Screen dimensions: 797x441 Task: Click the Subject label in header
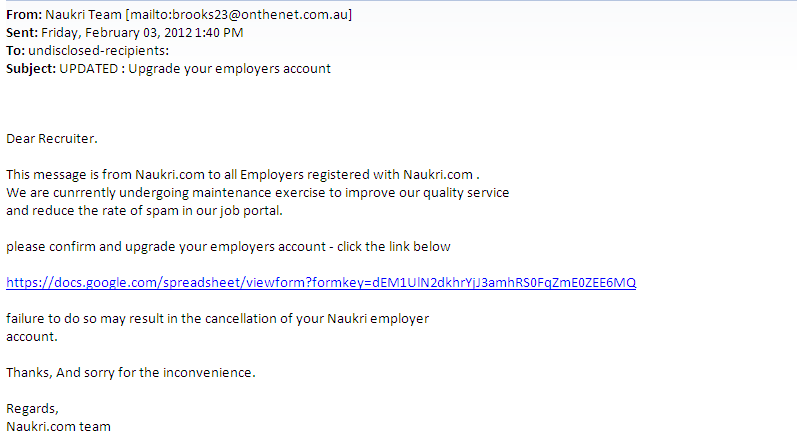pos(31,69)
